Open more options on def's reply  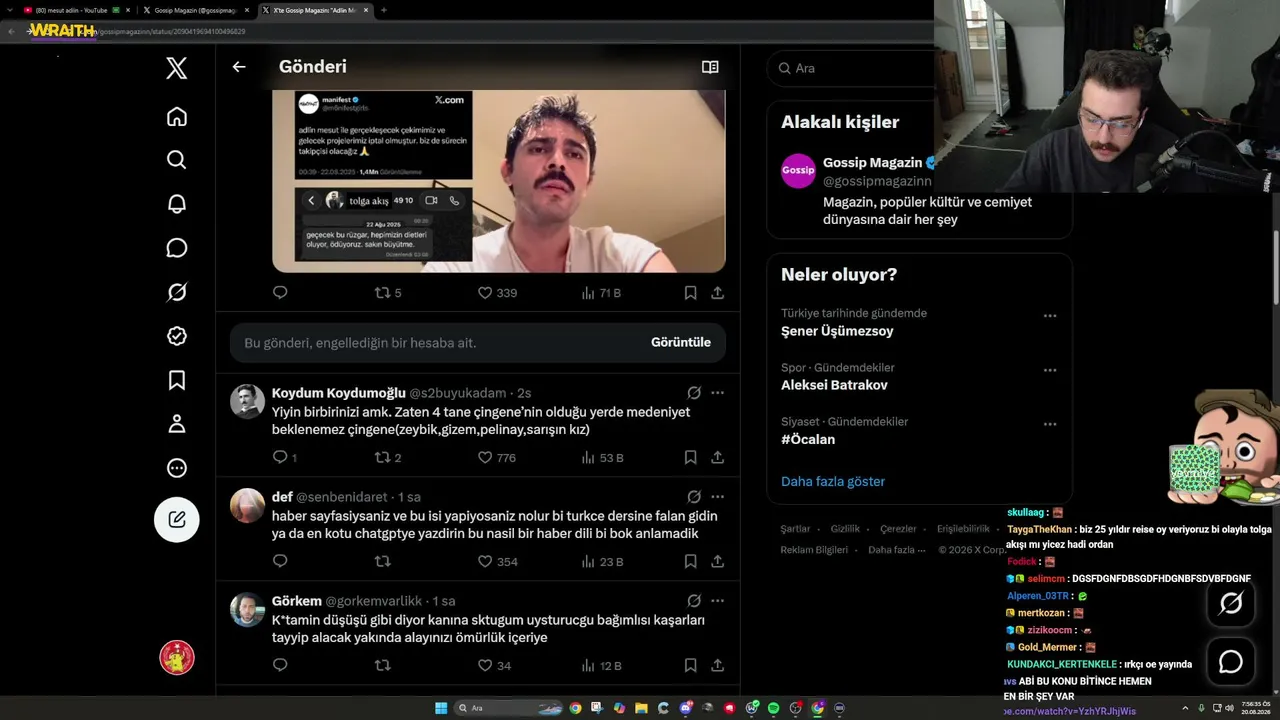pyautogui.click(x=717, y=497)
